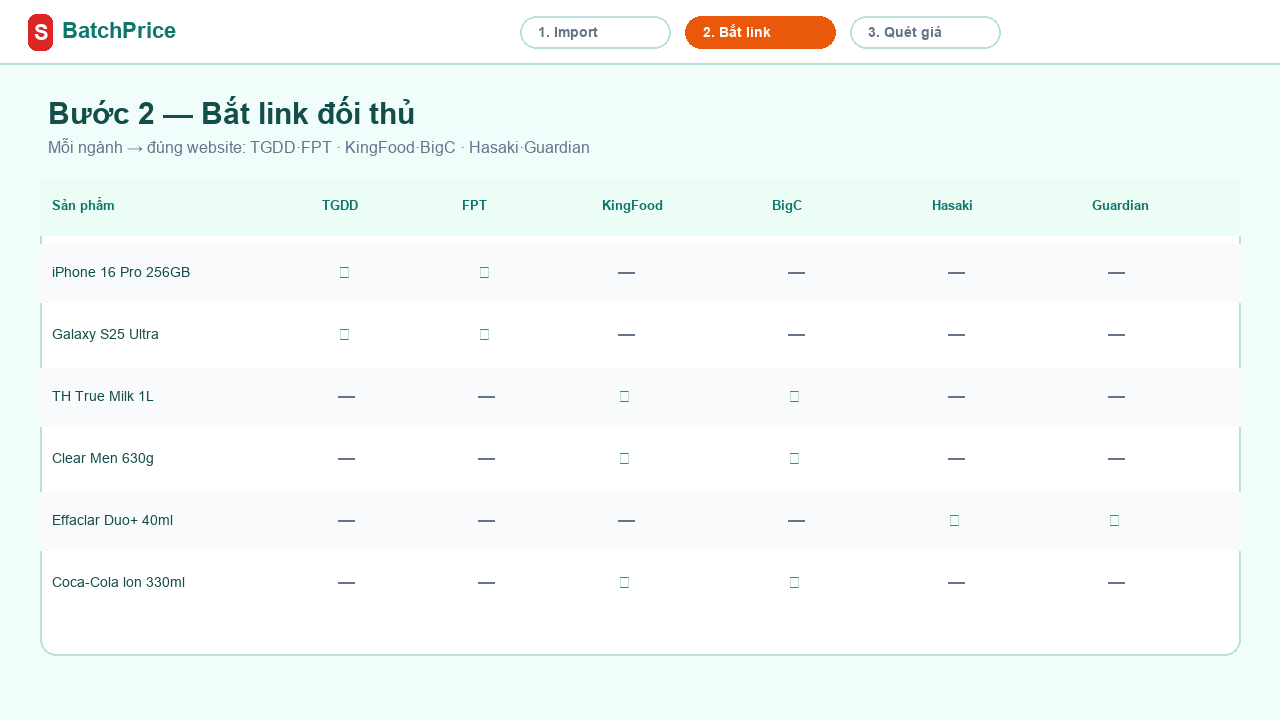Open the Guardian link marker for Effaclar Duo+ 40ml

tap(1114, 520)
